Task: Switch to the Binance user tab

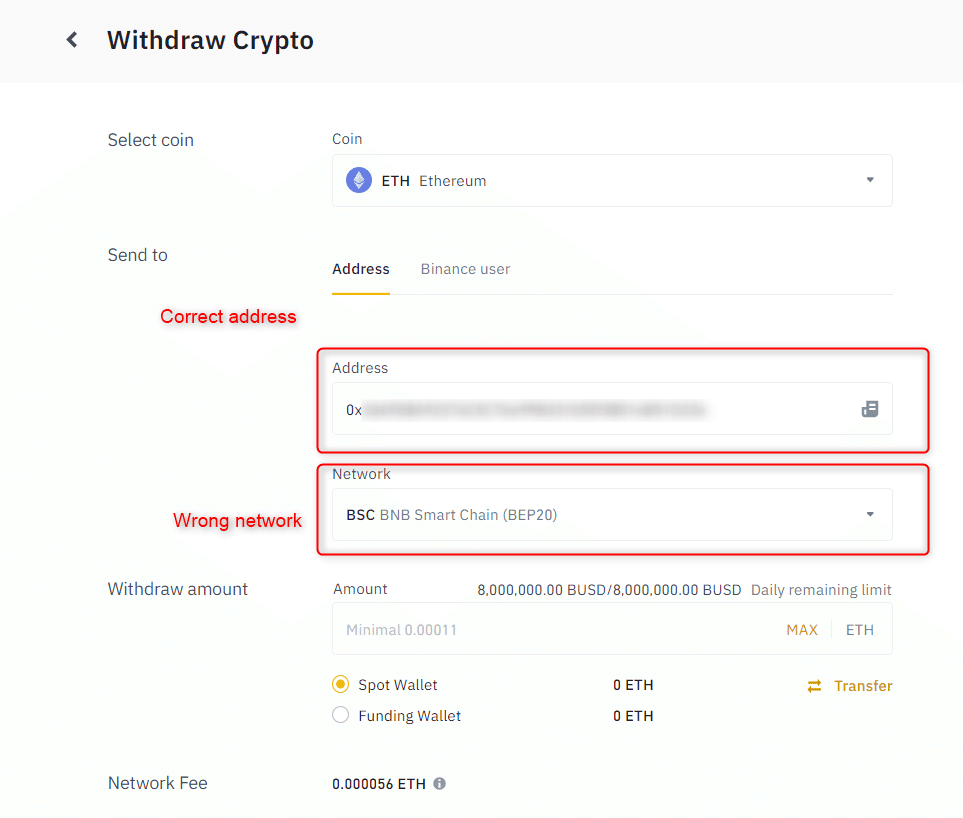Action: [x=465, y=269]
